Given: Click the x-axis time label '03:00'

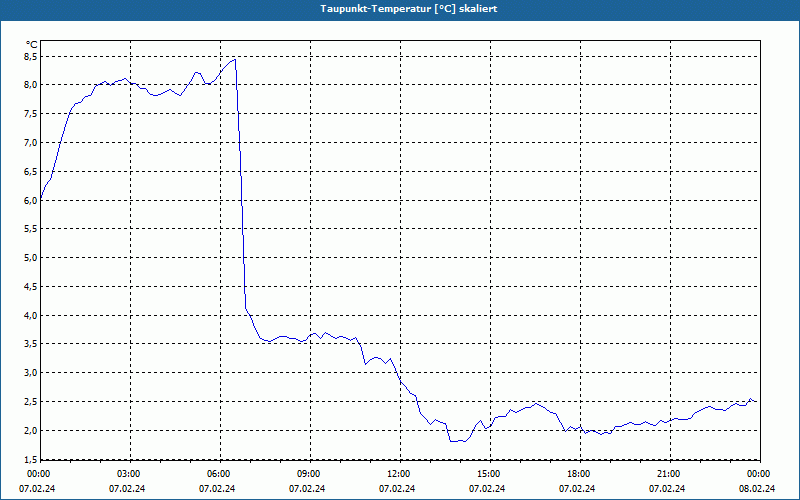Looking at the screenshot, I should pyautogui.click(x=129, y=474).
